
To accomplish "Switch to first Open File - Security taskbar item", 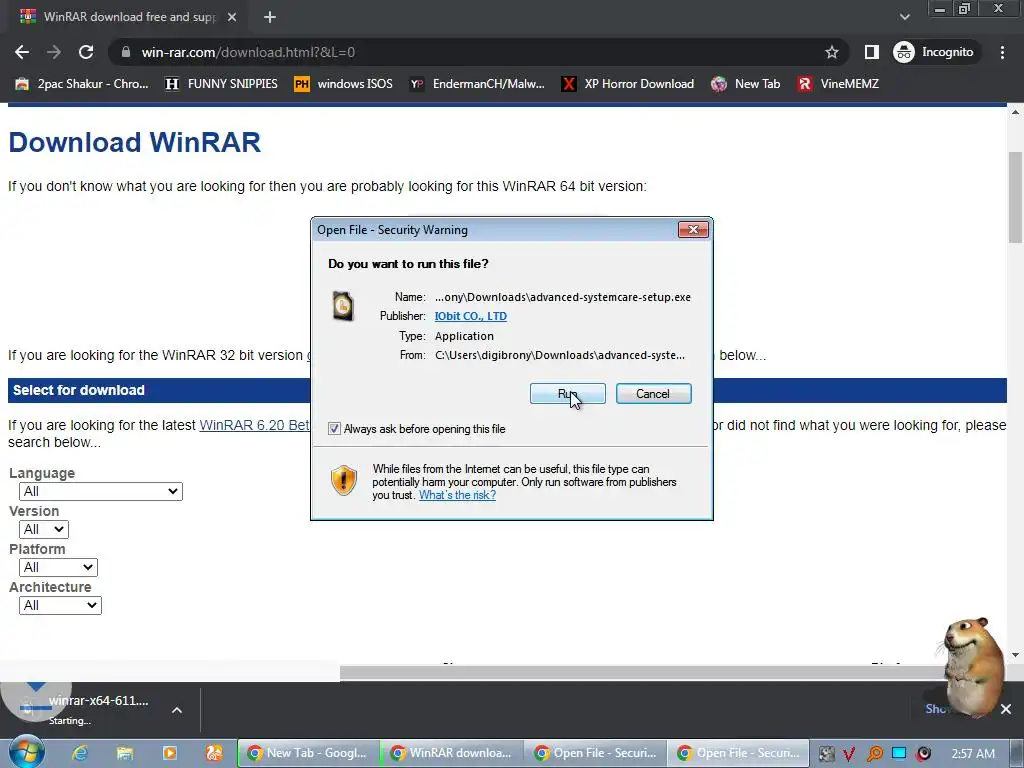I will pos(595,753).
